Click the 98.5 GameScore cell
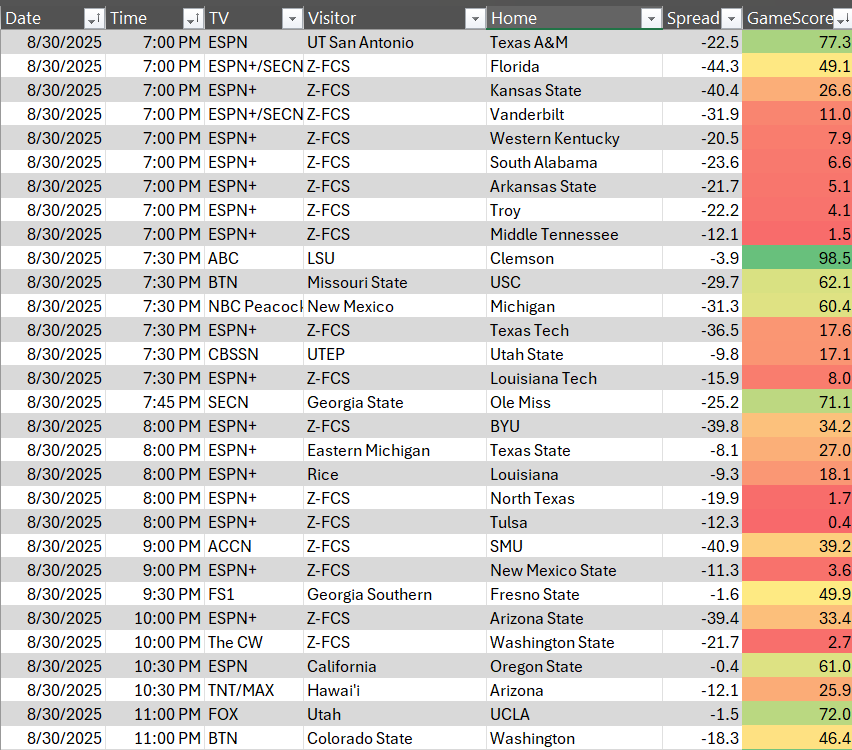 click(x=797, y=258)
